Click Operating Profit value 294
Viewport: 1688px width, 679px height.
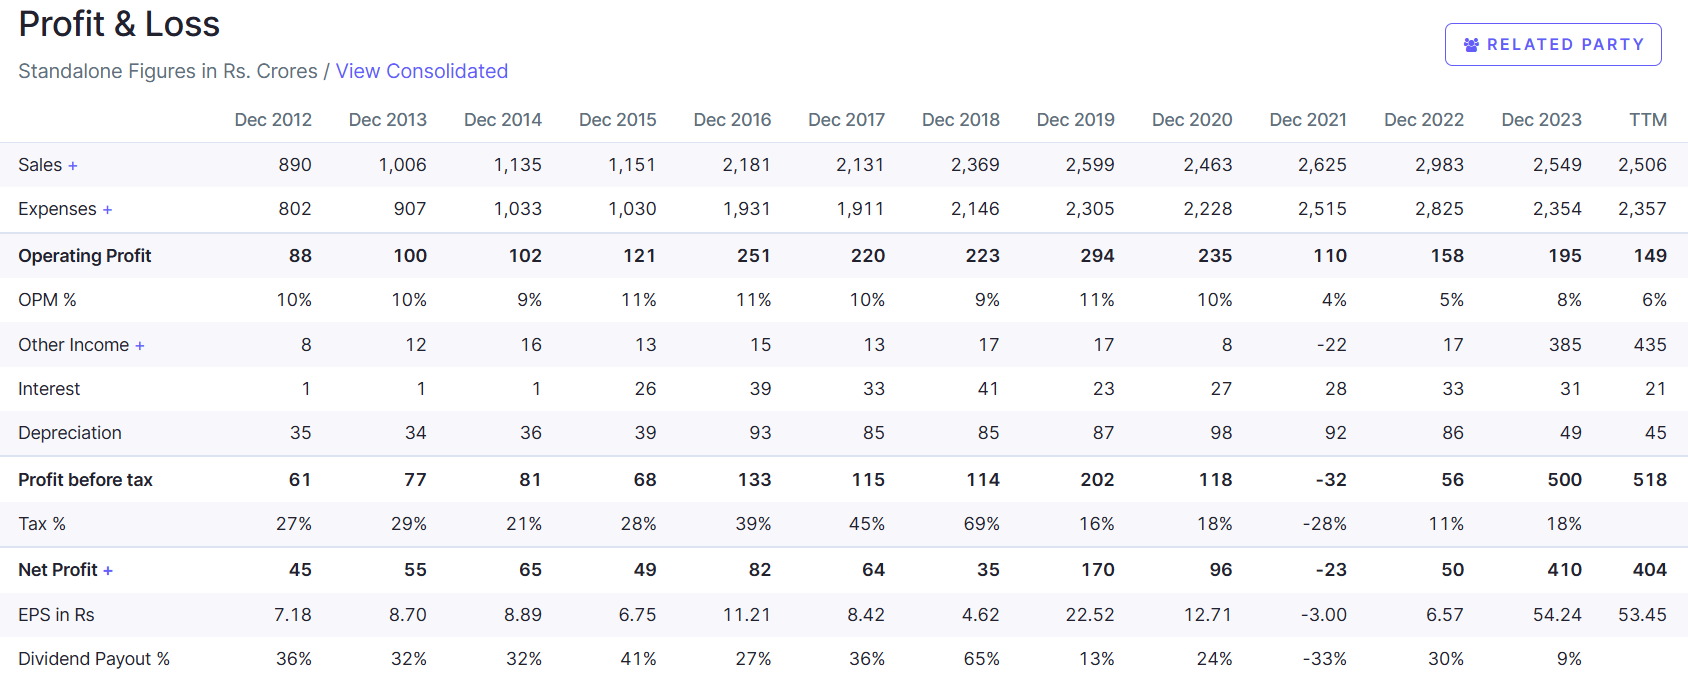pyautogui.click(x=1097, y=256)
